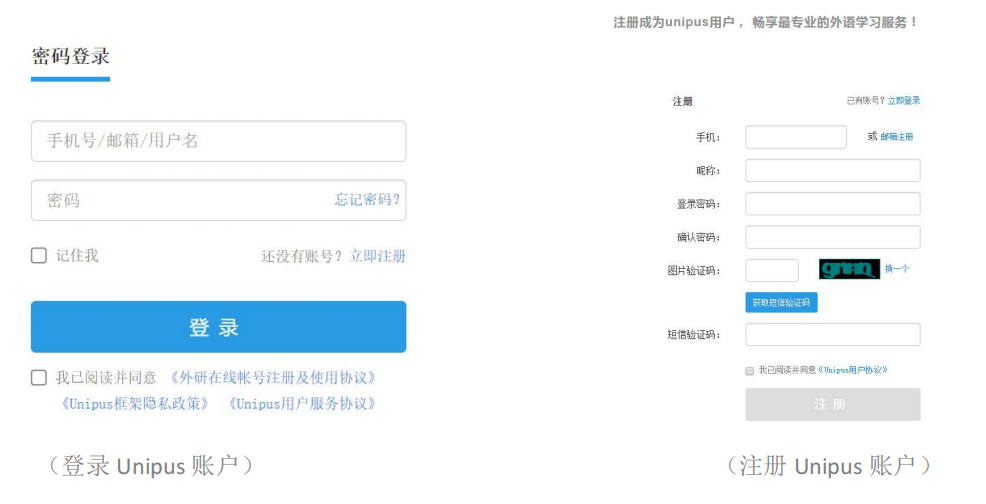This screenshot has width=986, height=504.
Task: Check the 记住我 remember-me checkbox
Action: tap(39, 256)
